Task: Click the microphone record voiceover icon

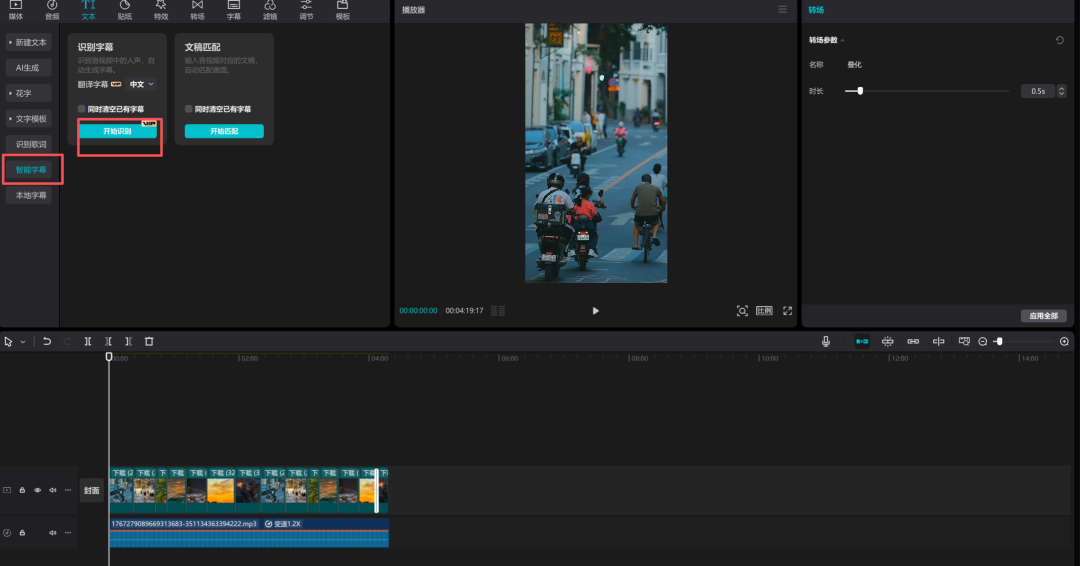Action: (x=826, y=341)
